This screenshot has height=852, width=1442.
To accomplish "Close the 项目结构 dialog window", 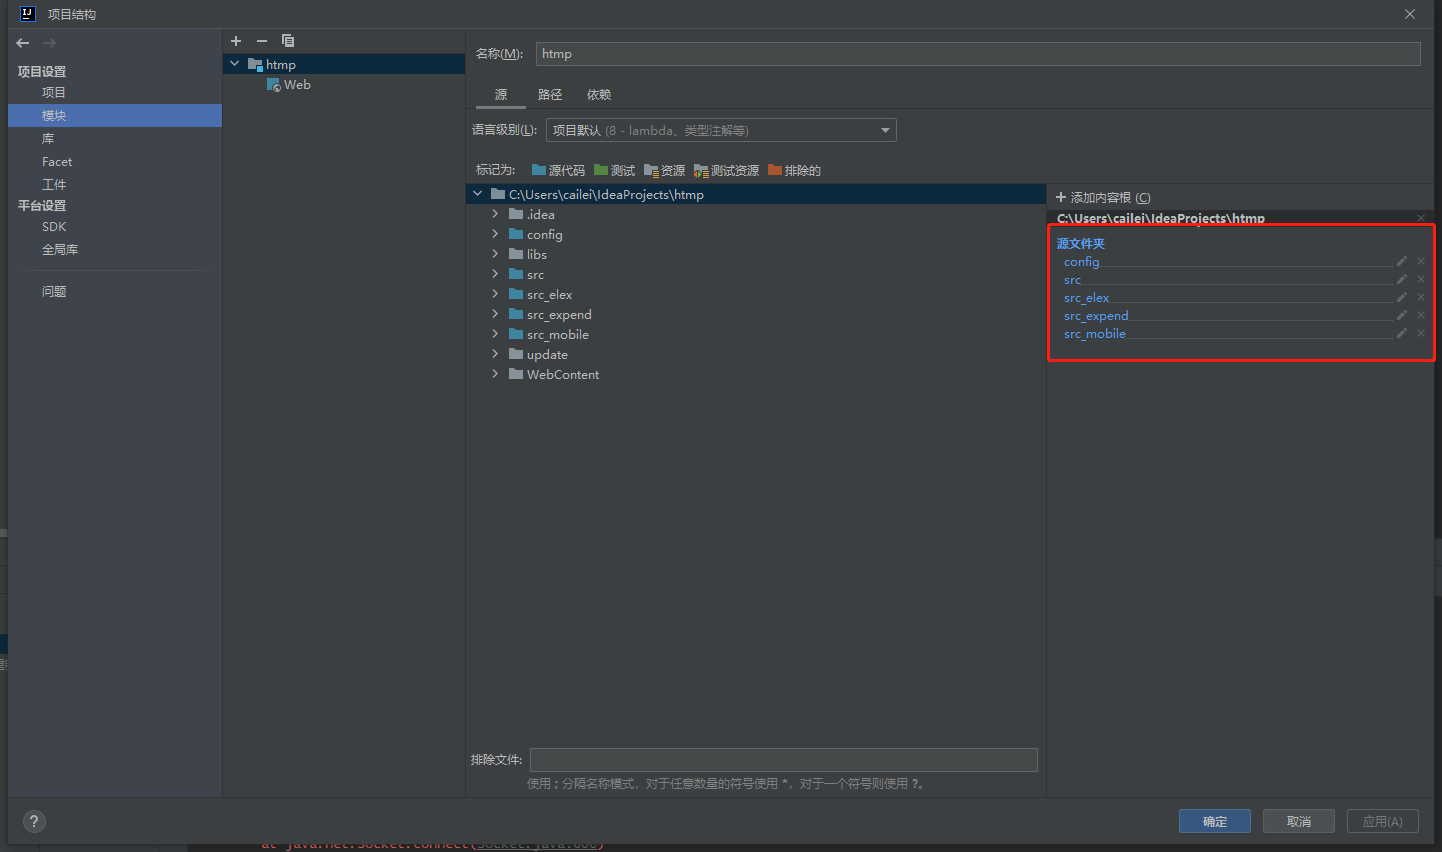I will point(1410,14).
